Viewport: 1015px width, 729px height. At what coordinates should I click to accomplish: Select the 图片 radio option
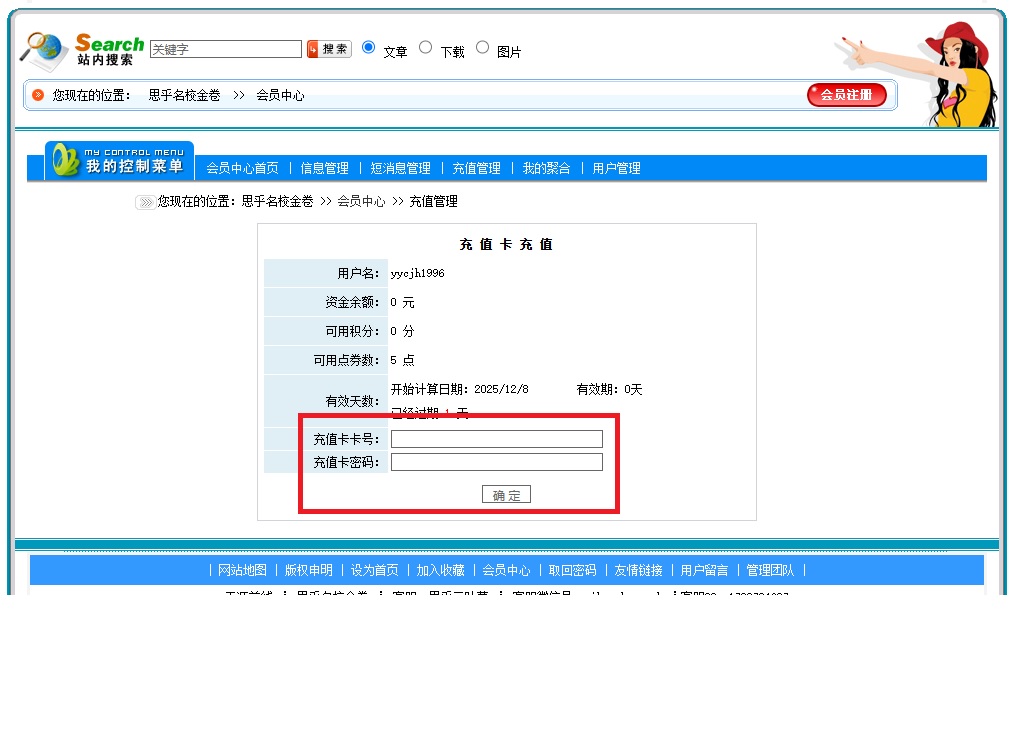click(x=482, y=47)
